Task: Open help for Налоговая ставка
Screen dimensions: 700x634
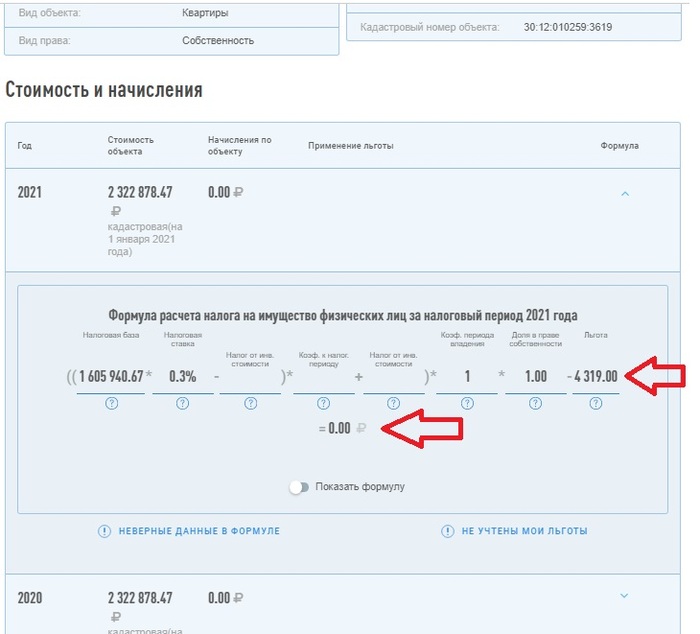Action: click(x=182, y=404)
